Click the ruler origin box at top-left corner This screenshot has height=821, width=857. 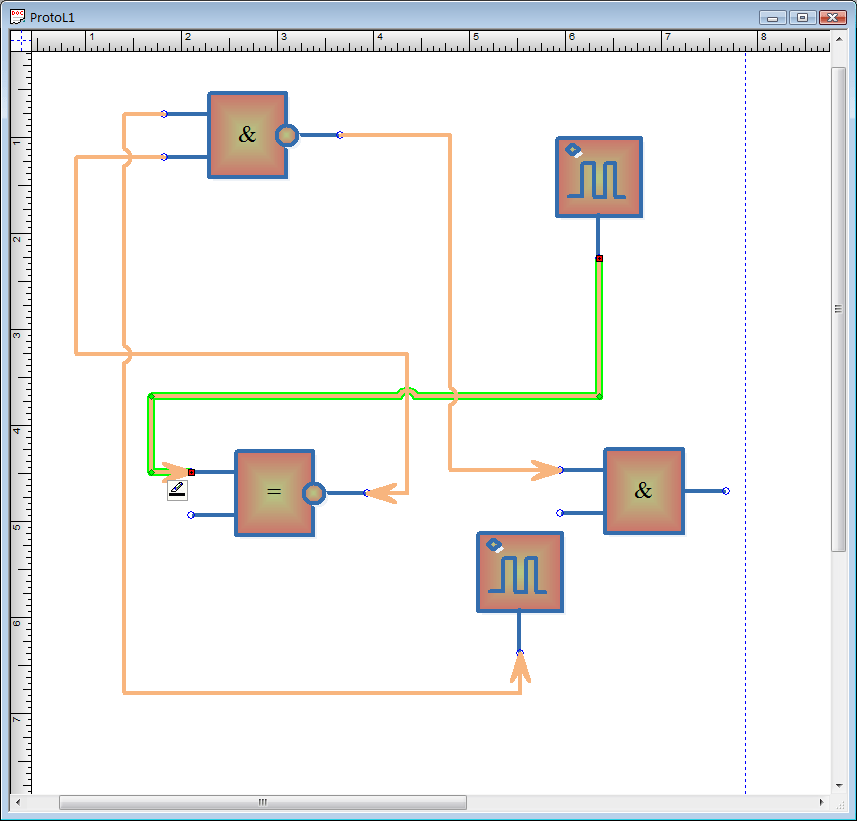(x=21, y=41)
